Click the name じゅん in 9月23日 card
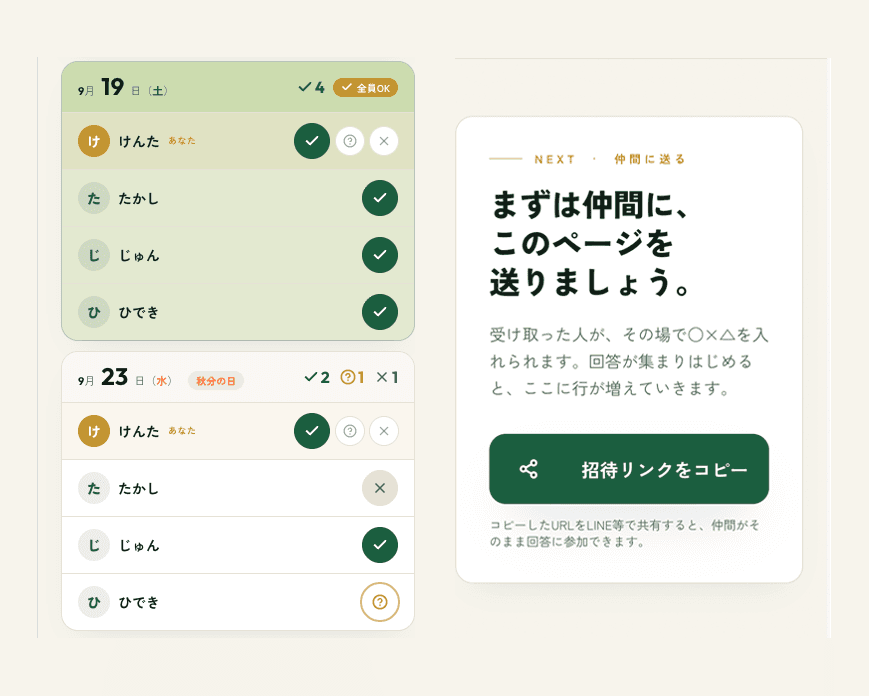 [x=139, y=545]
